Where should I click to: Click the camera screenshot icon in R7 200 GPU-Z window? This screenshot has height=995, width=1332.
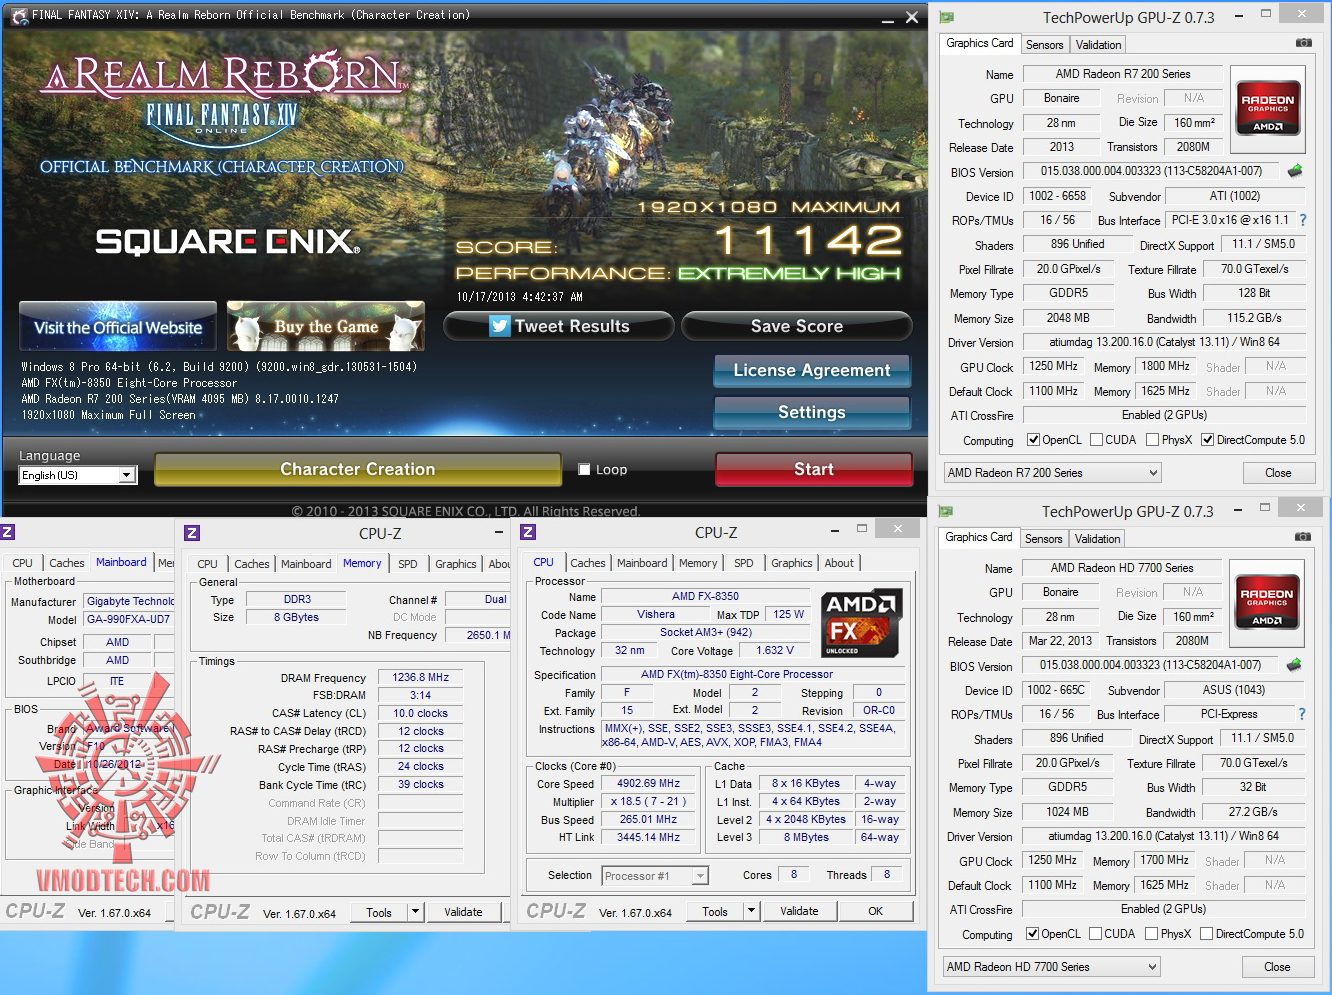click(1303, 43)
